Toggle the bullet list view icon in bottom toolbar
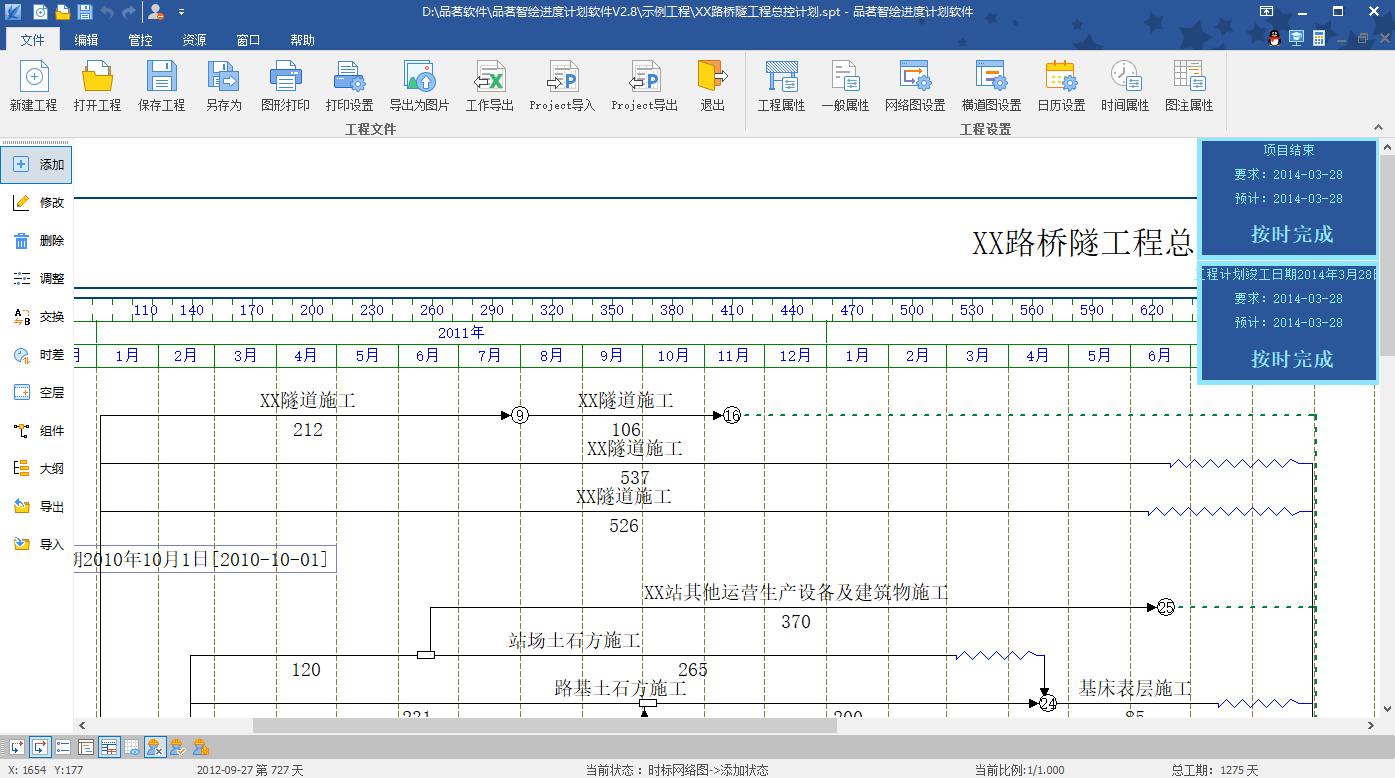 pyautogui.click(x=63, y=746)
